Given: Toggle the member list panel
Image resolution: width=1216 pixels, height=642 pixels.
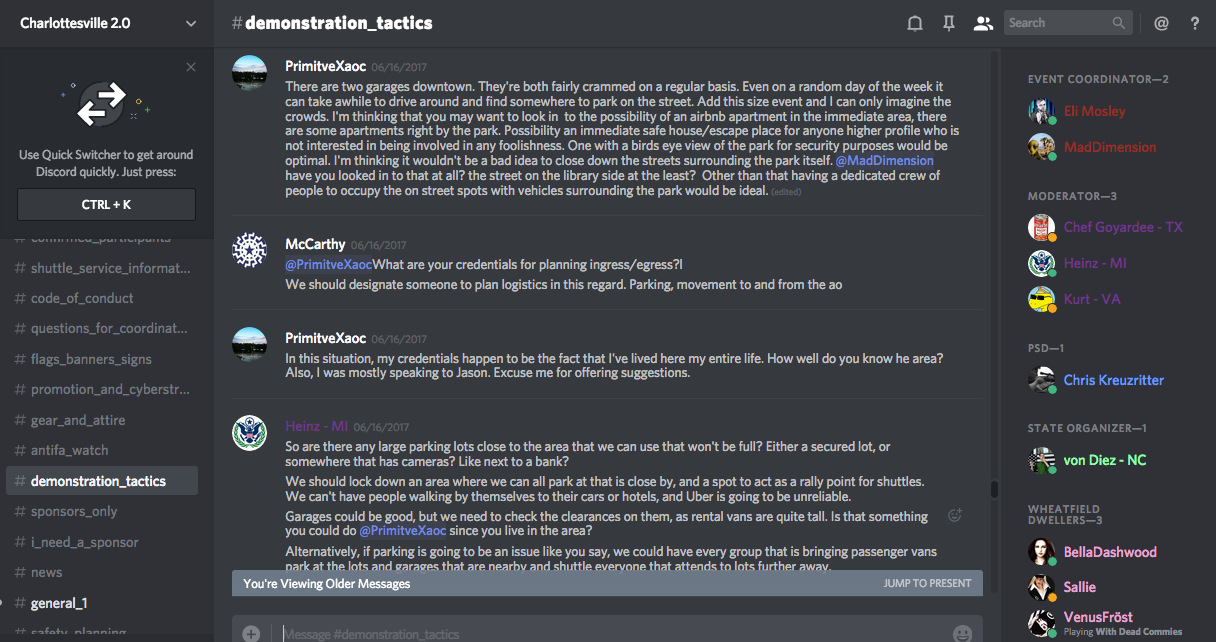Looking at the screenshot, I should tap(983, 23).
